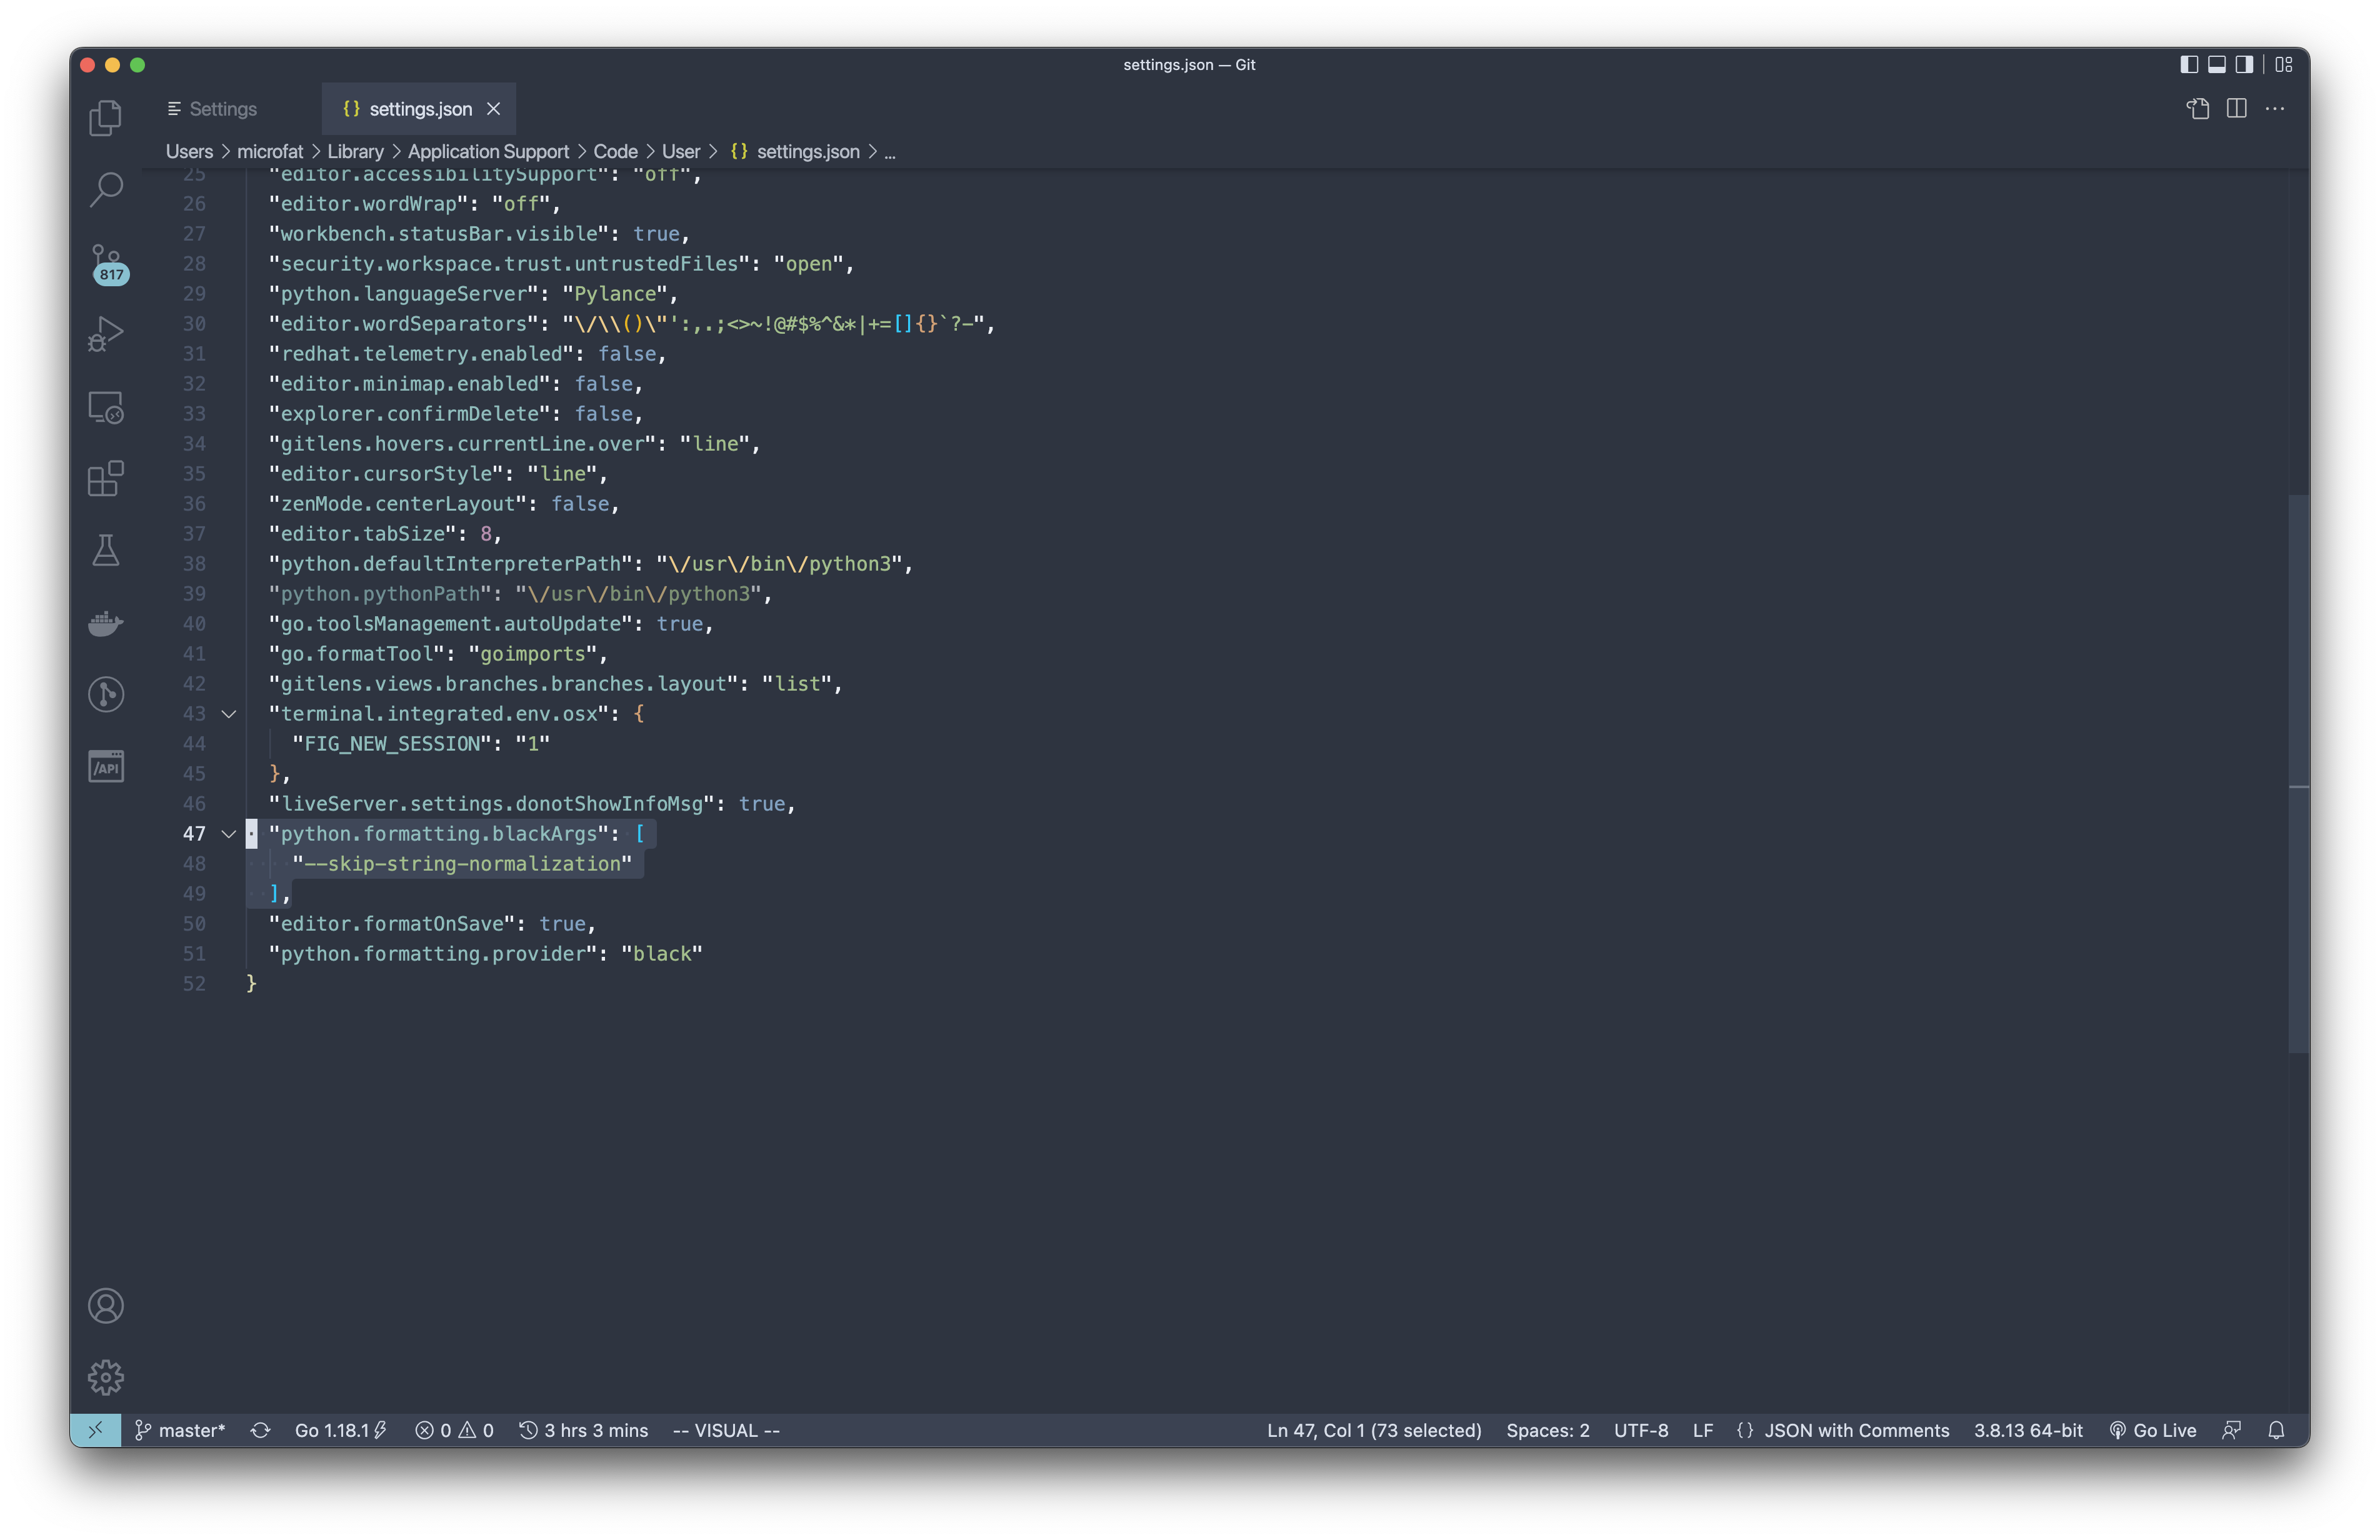Click the Manage gear icon
This screenshot has width=2380, height=1540.
pos(105,1377)
